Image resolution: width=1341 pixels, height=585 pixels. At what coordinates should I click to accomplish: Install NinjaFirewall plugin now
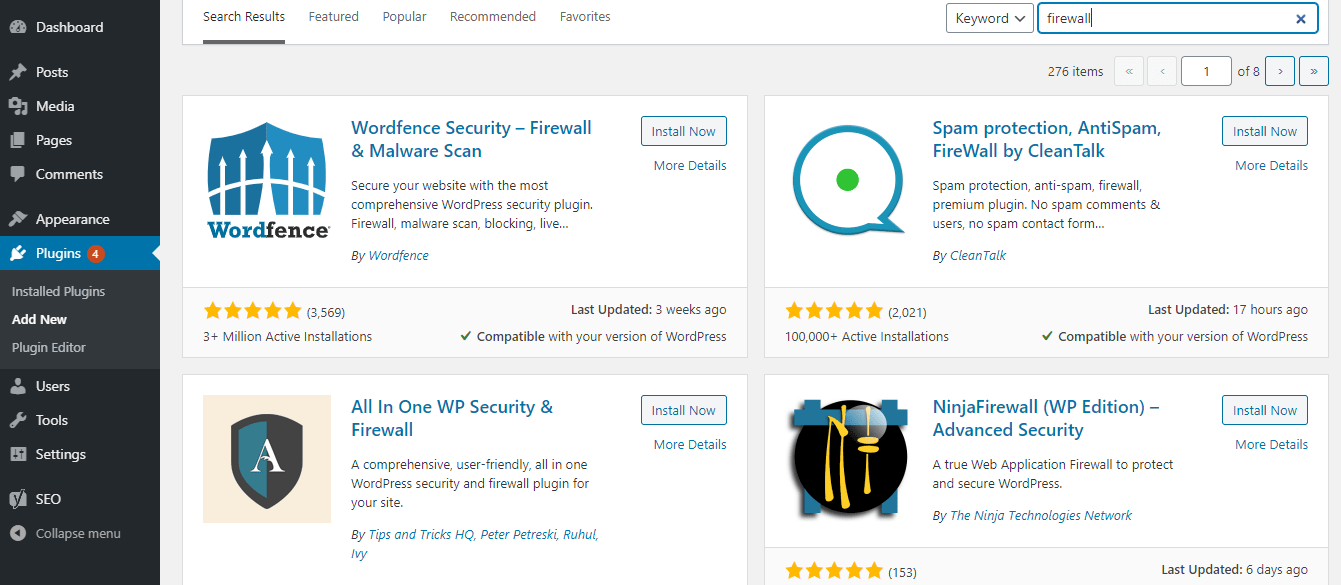point(1265,410)
